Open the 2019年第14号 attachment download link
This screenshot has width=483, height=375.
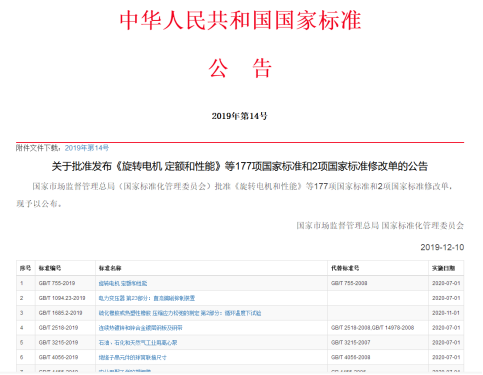(x=87, y=148)
